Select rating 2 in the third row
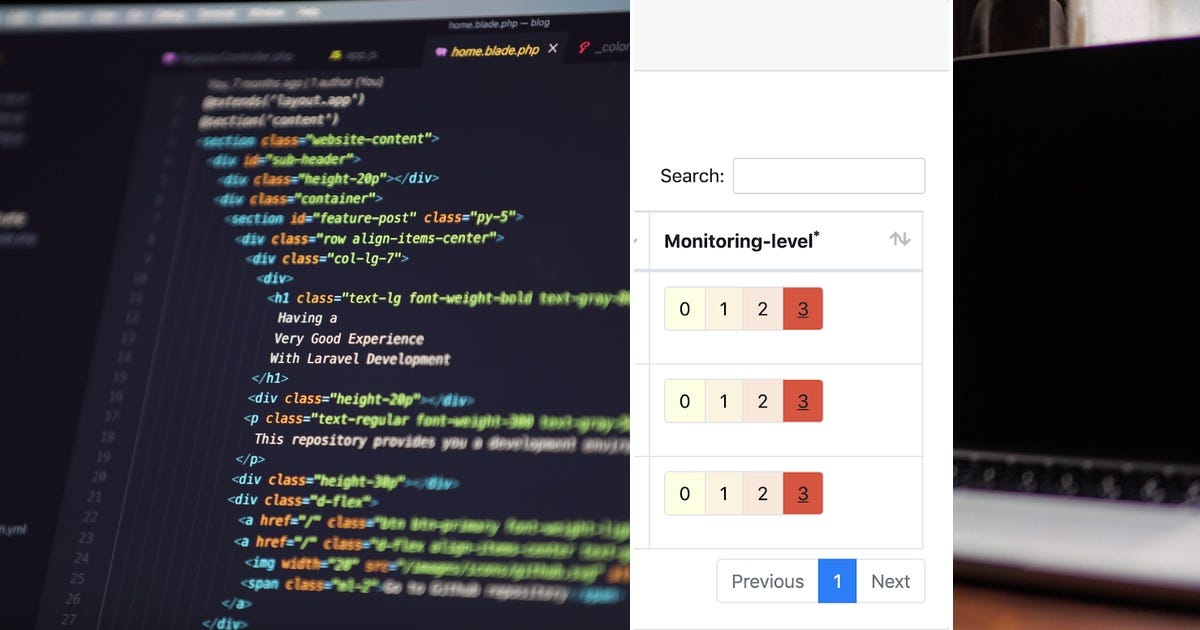 (762, 492)
